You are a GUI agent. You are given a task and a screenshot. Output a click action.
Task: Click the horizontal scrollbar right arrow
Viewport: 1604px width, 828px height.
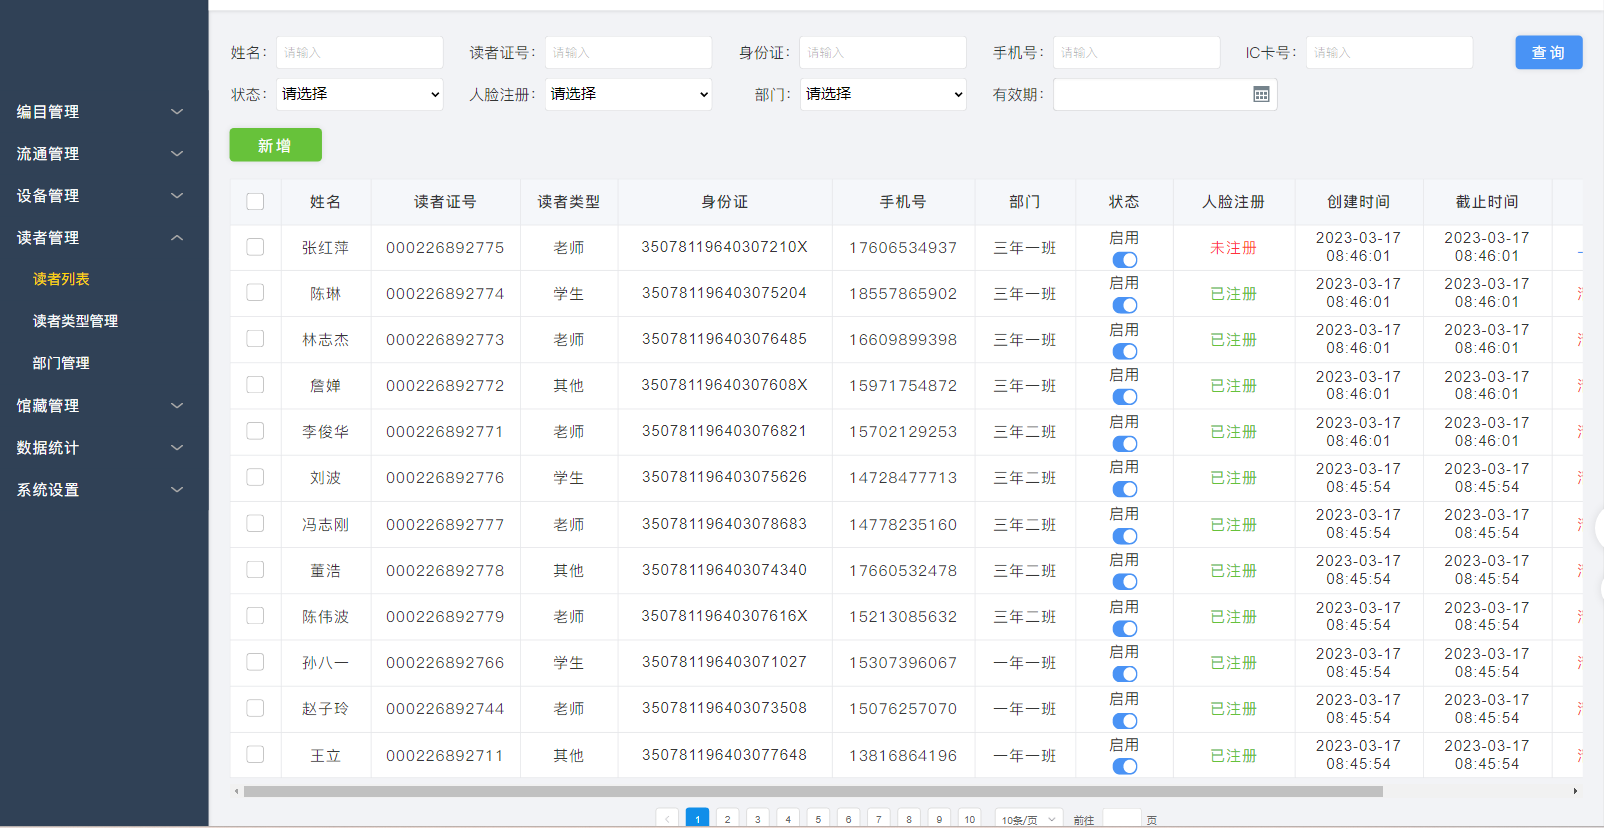point(1575,791)
